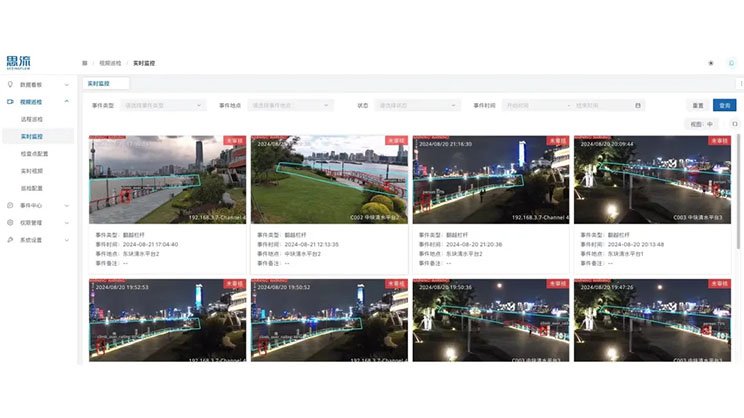The width and height of the screenshot is (744, 418).
Task: Click the red status badge on the 20:09:44 snapshot
Action: click(719, 141)
